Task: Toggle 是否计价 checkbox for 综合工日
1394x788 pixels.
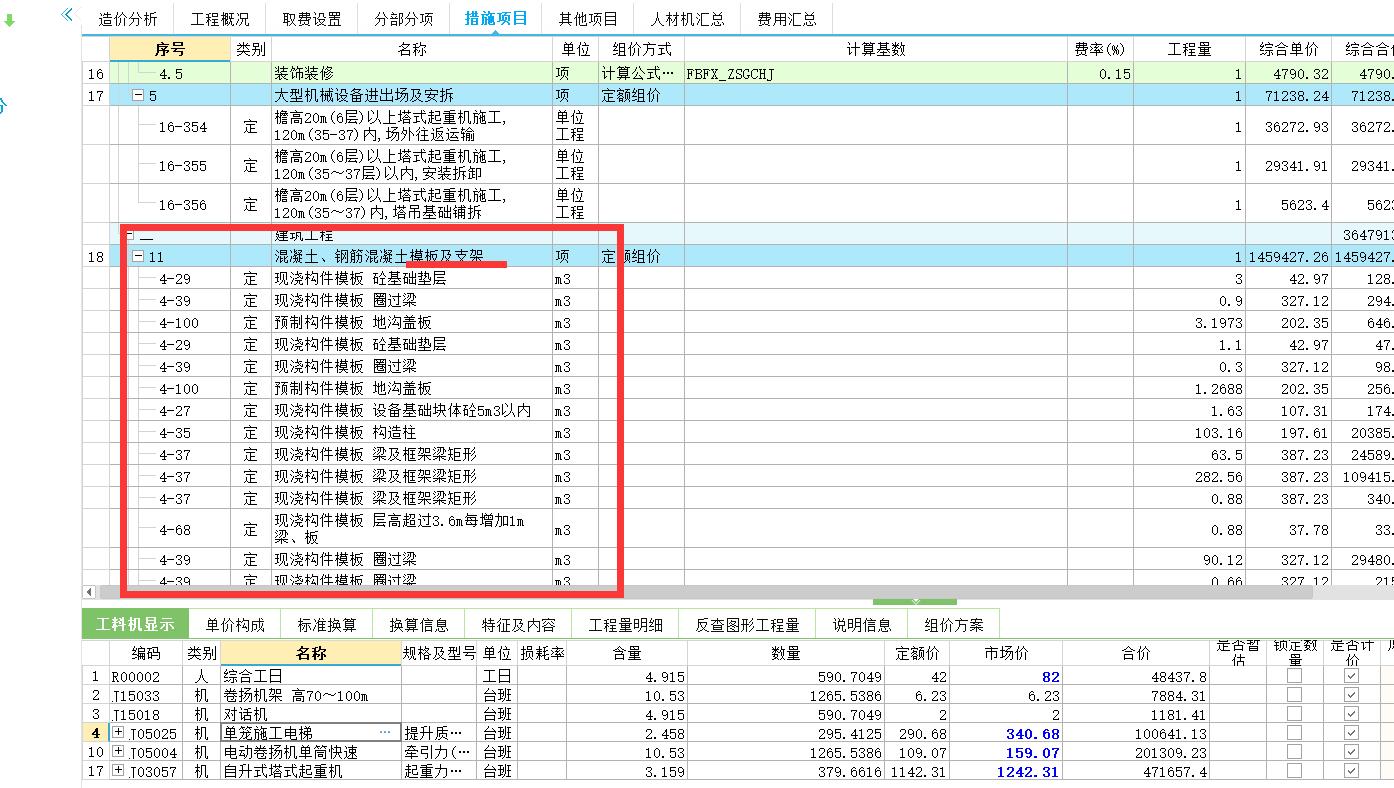Action: click(x=1352, y=677)
